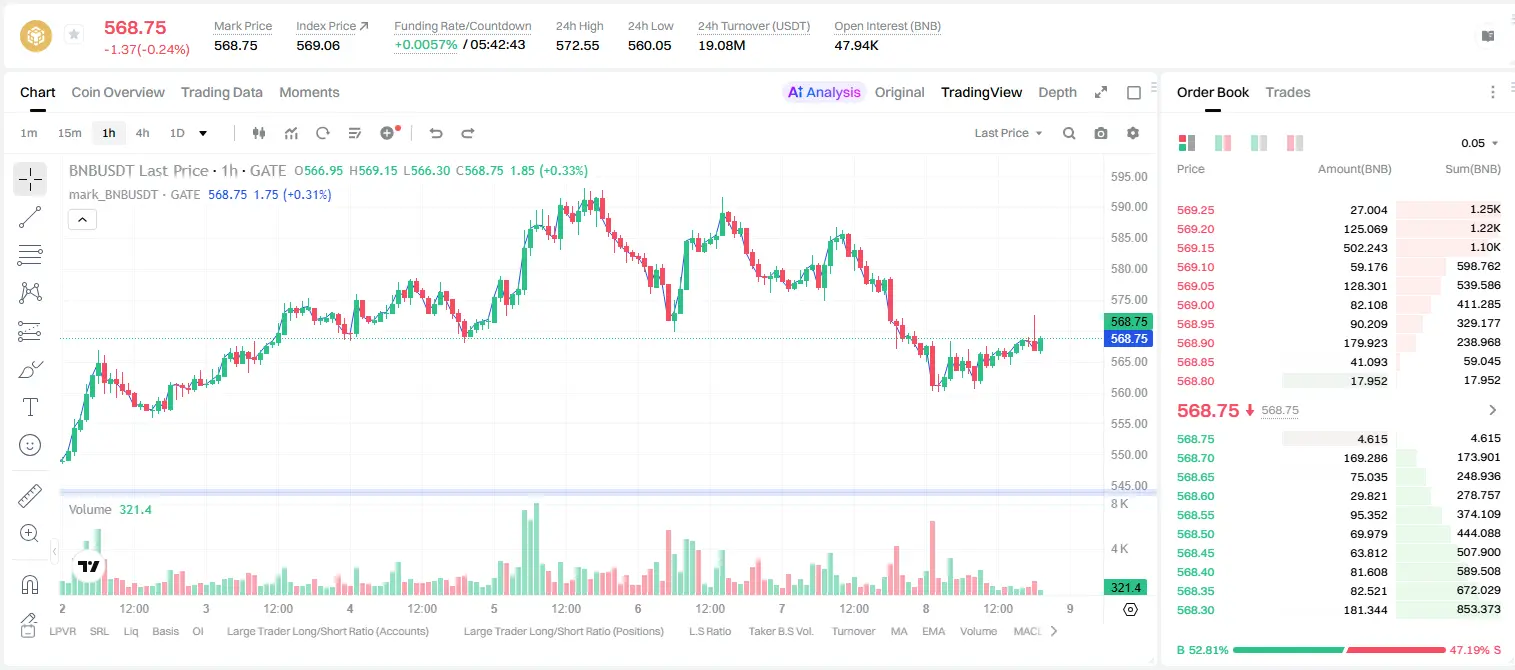Image resolution: width=1515 pixels, height=670 pixels.
Task: Take a chart snapshot with camera icon
Action: pyautogui.click(x=1101, y=133)
